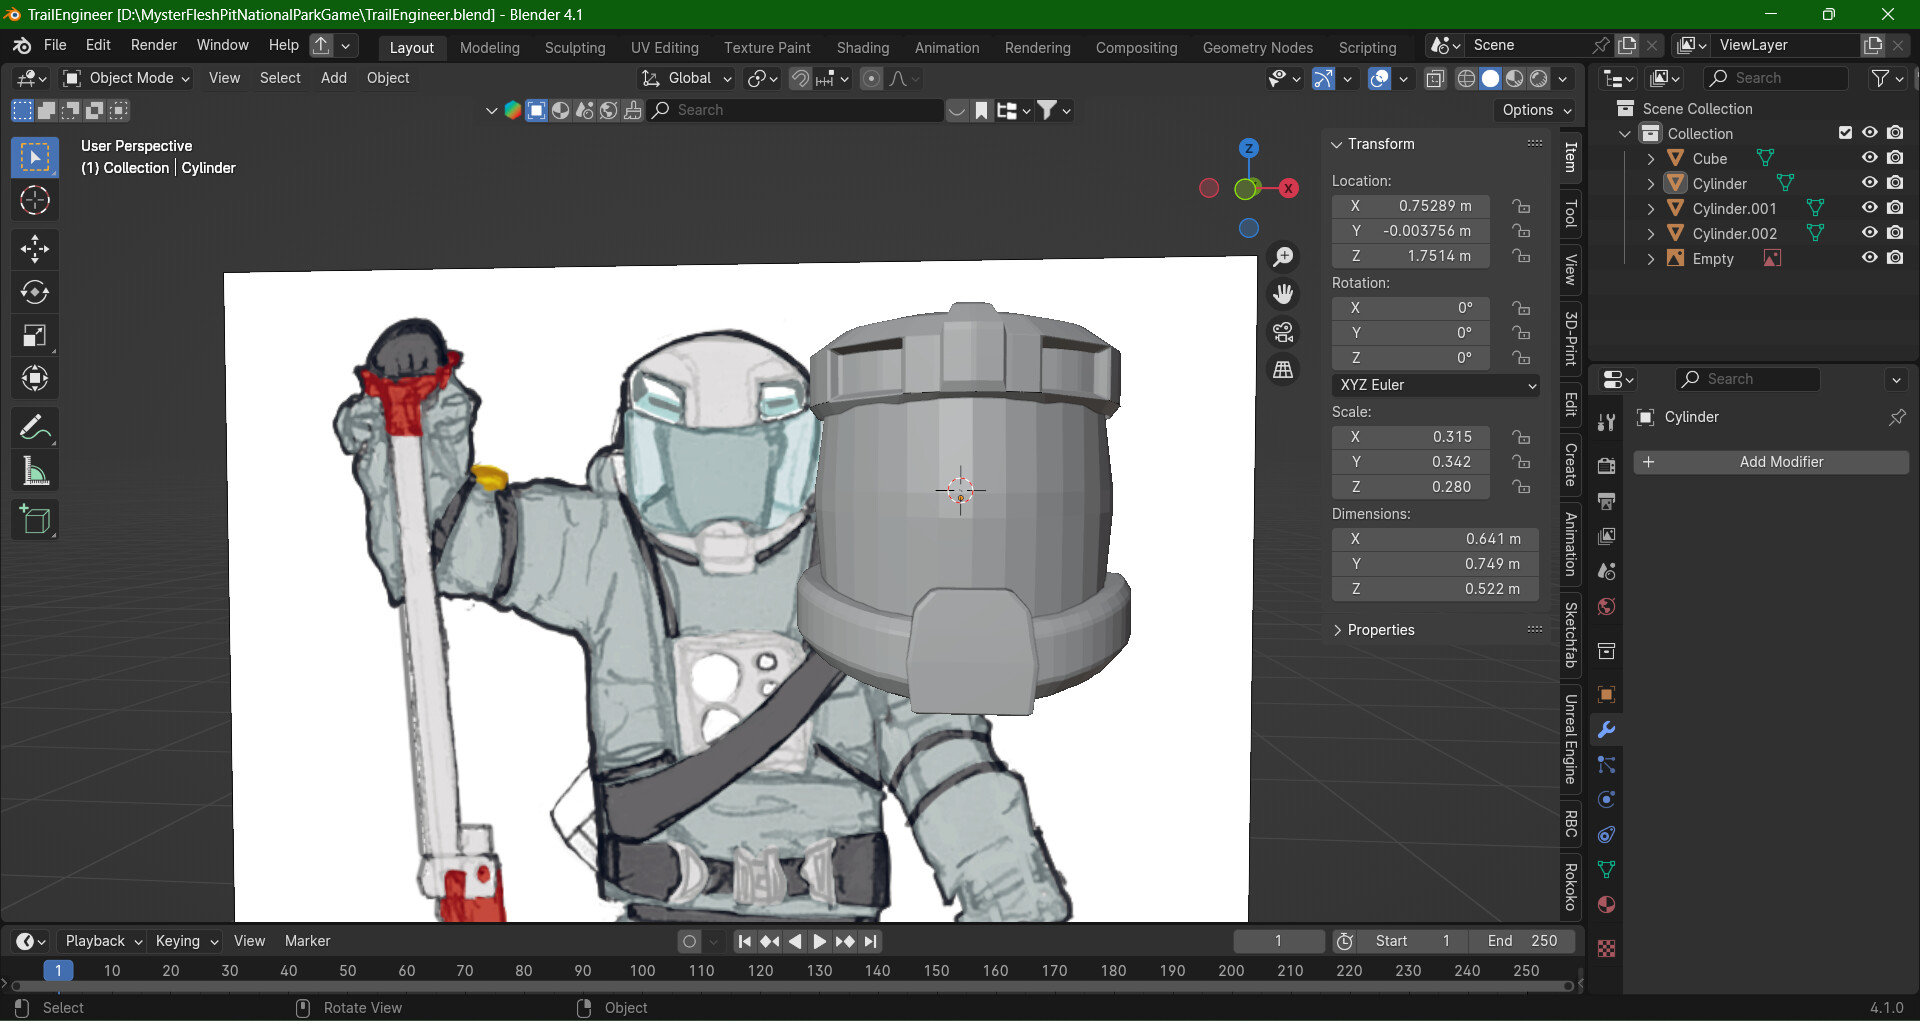Select the Add Cube tool
Image resolution: width=1920 pixels, height=1021 pixels.
pos(35,519)
